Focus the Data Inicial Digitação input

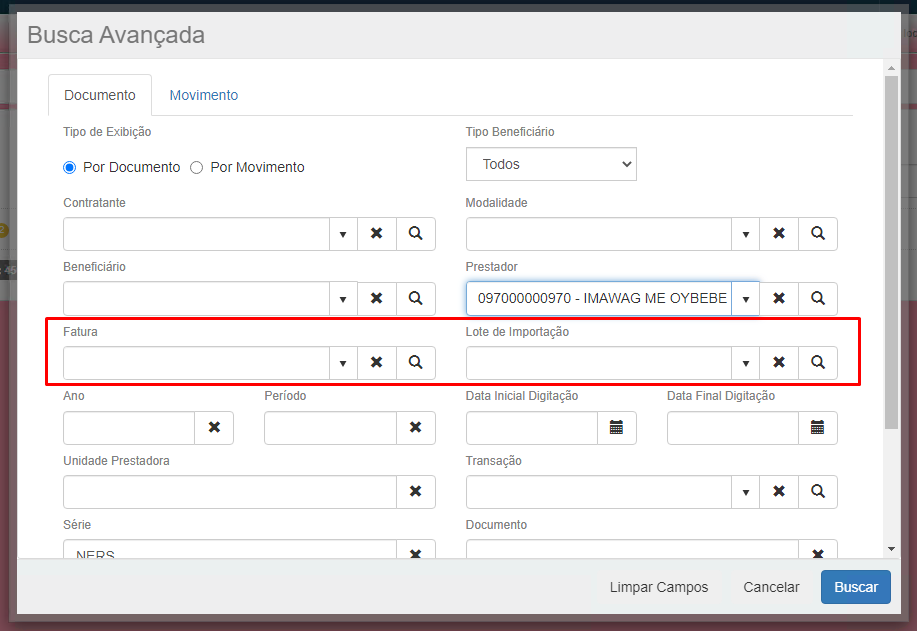tap(532, 427)
